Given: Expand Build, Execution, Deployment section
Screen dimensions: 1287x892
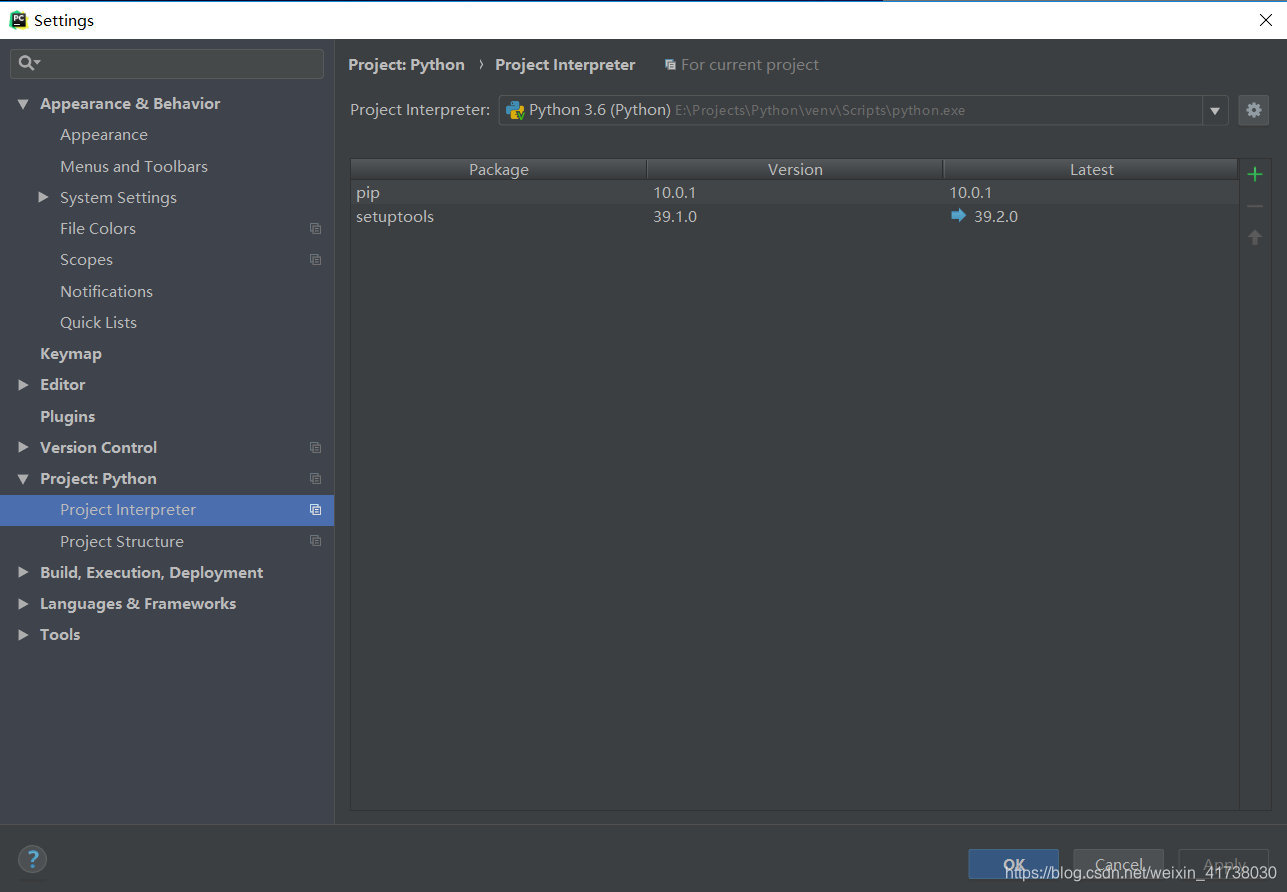Looking at the screenshot, I should tap(23, 573).
